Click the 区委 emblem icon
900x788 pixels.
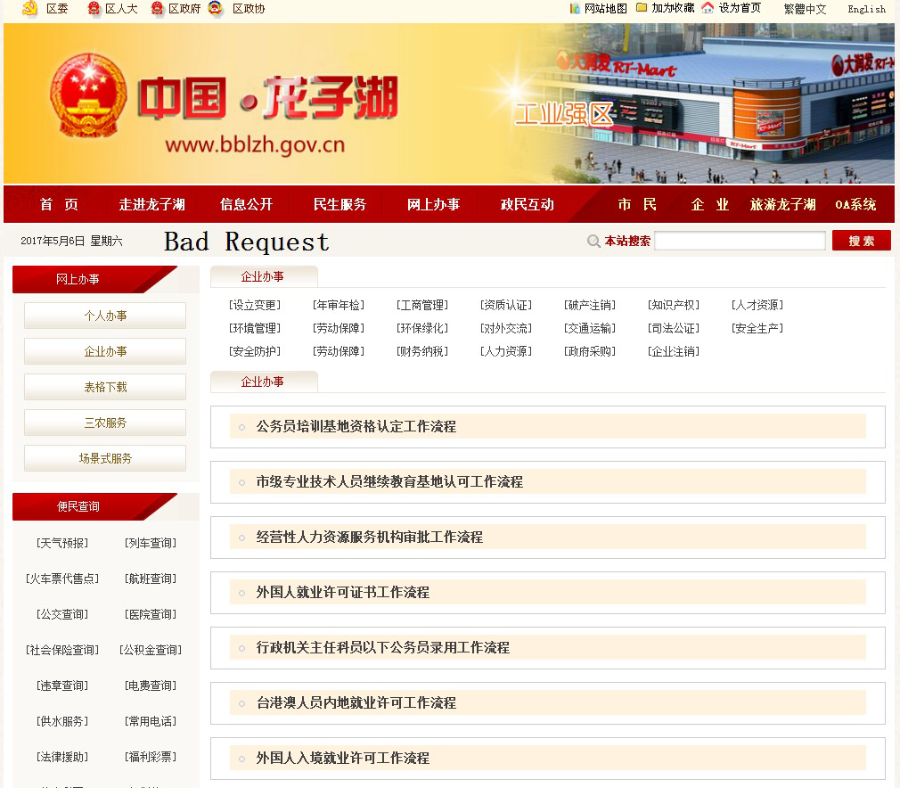point(29,9)
